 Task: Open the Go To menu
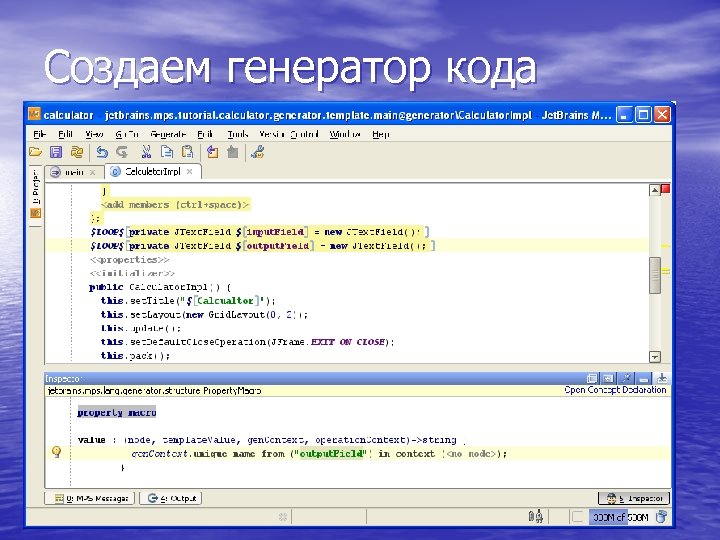click(127, 134)
